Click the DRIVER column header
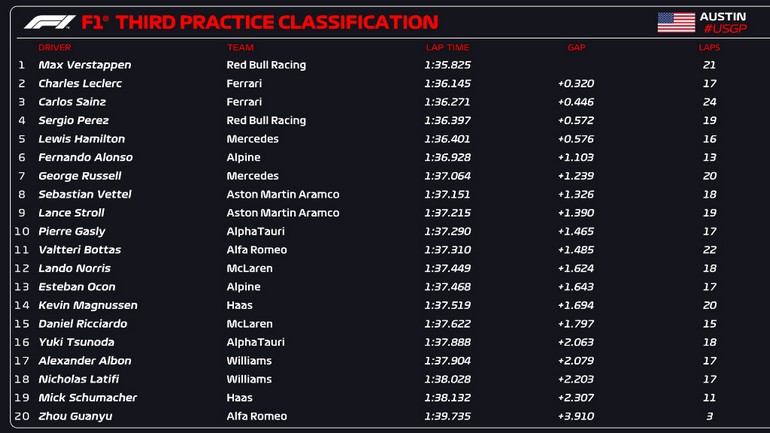This screenshot has height=433, width=770. click(x=55, y=47)
